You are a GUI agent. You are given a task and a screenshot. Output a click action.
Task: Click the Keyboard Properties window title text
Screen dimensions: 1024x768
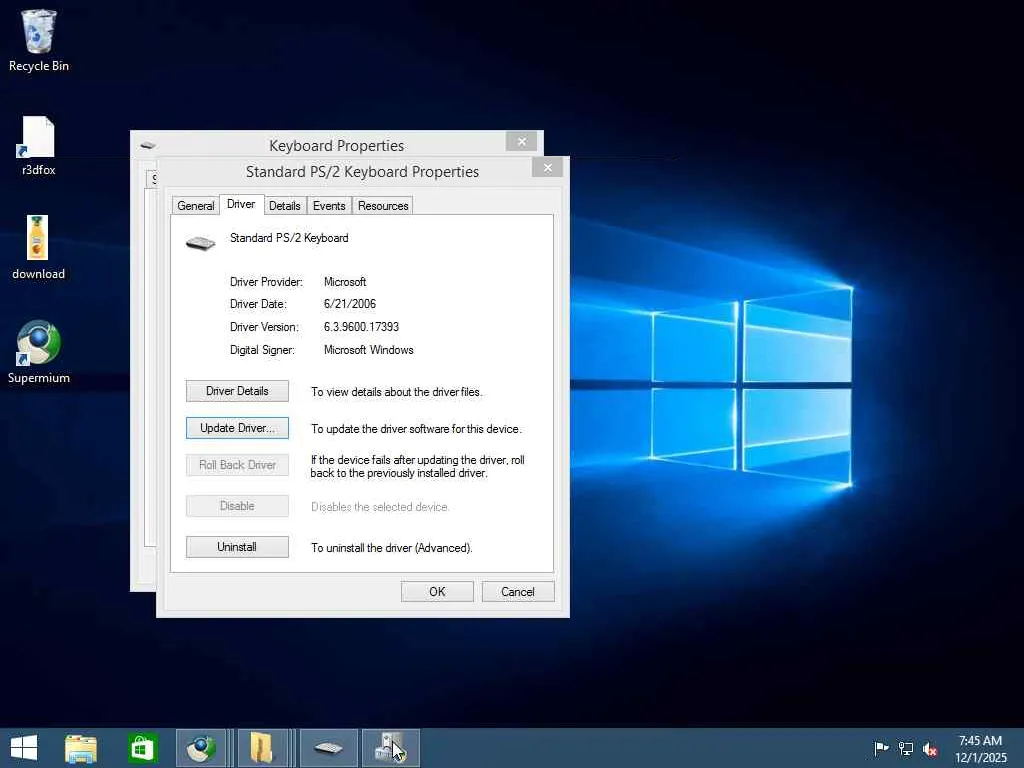(x=336, y=146)
